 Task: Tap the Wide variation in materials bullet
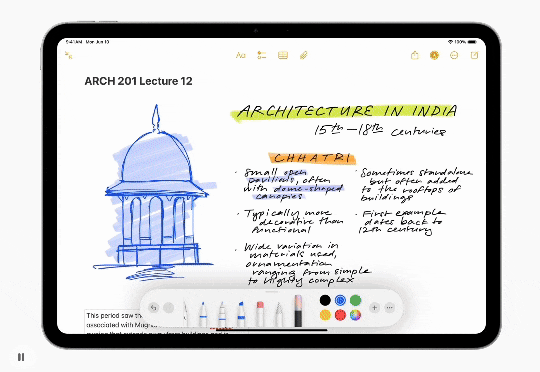click(x=303, y=265)
